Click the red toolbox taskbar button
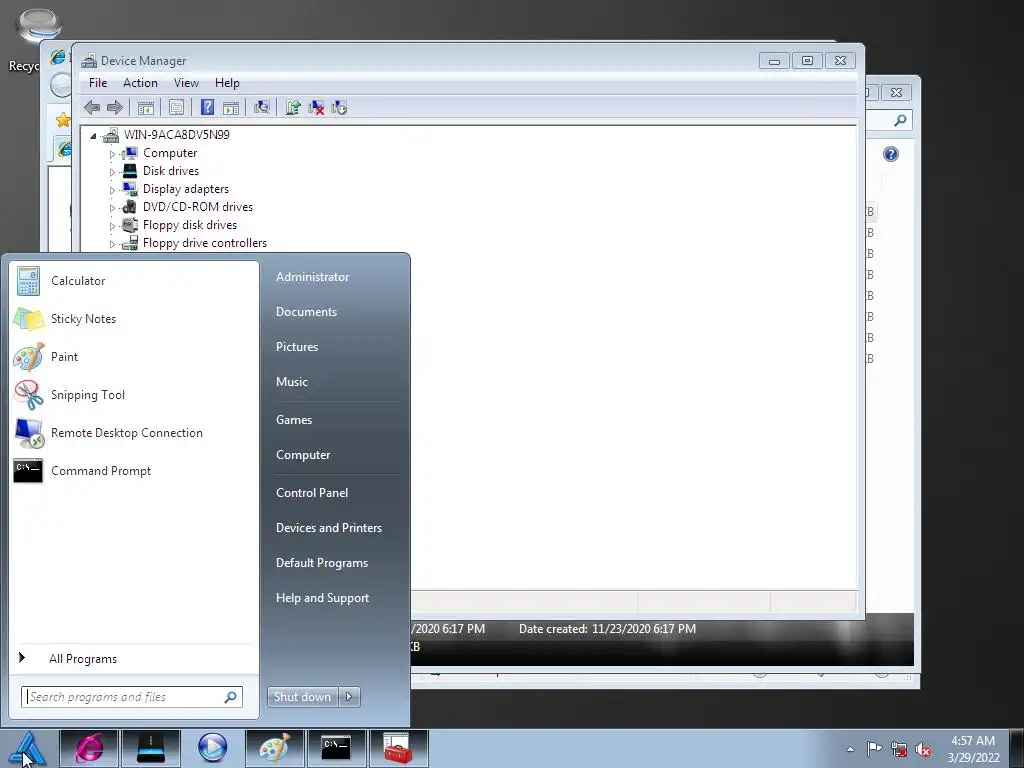Viewport: 1024px width, 768px height. [398, 748]
